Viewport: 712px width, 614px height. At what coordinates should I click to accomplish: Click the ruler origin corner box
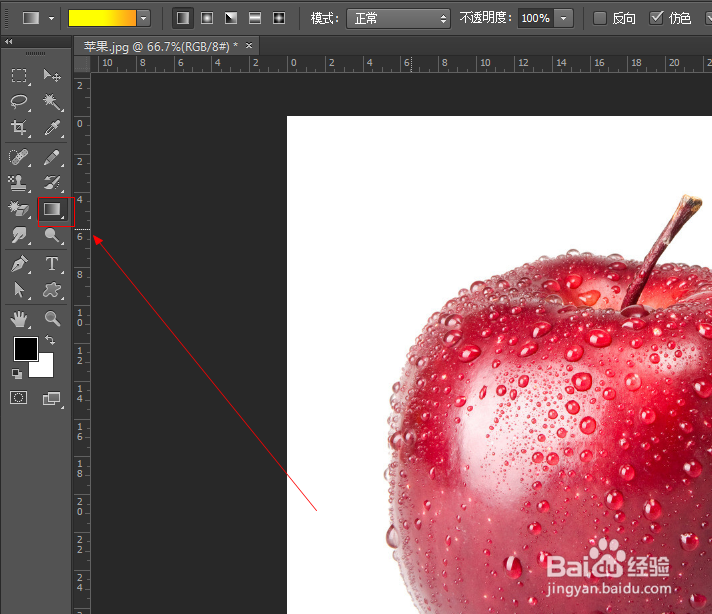(82, 64)
